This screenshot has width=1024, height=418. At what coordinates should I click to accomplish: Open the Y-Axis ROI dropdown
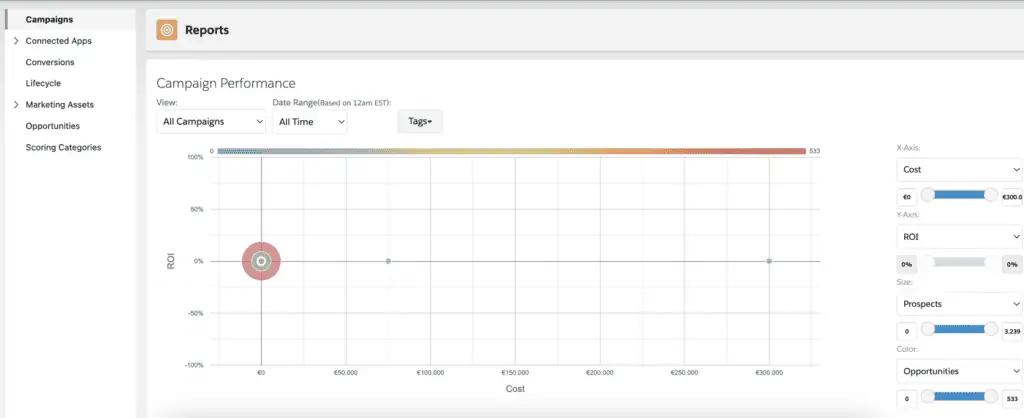960,236
